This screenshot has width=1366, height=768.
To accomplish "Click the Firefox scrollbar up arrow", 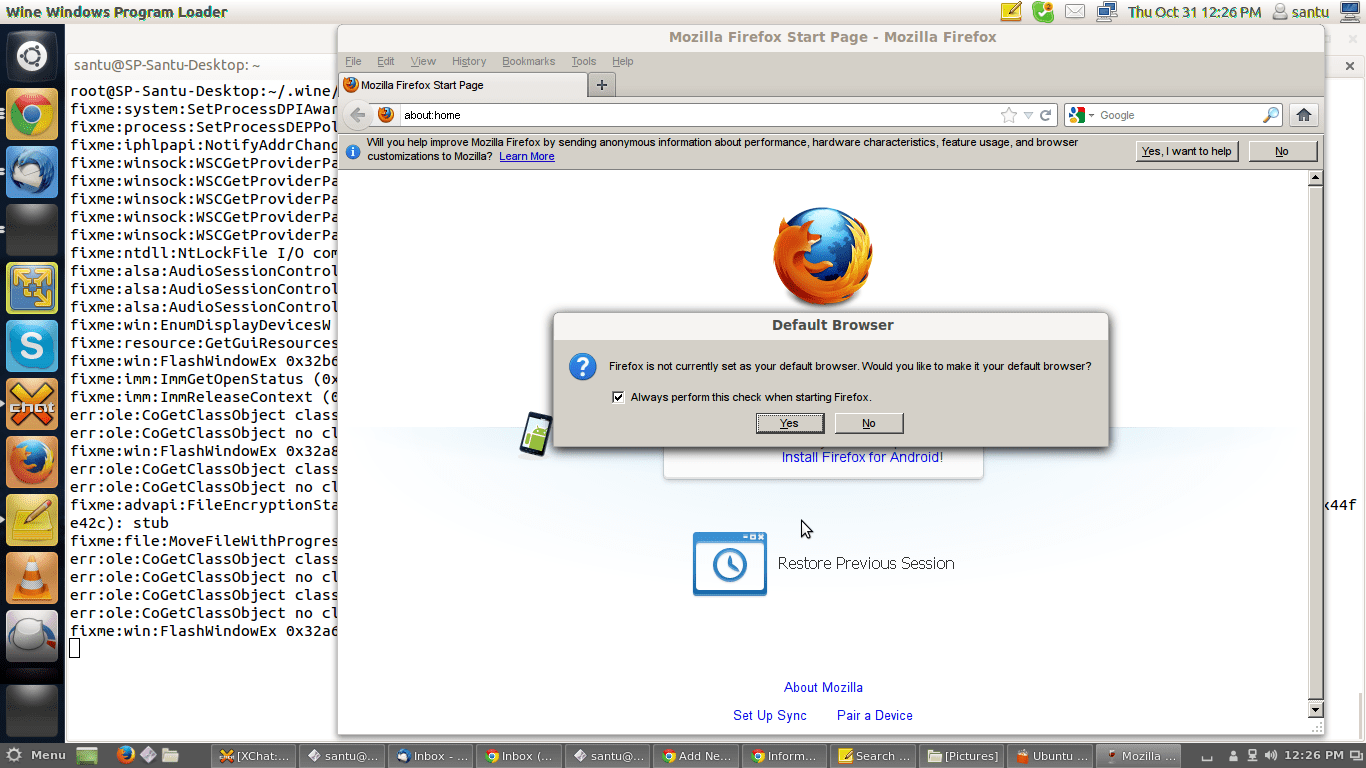I will coord(1316,177).
